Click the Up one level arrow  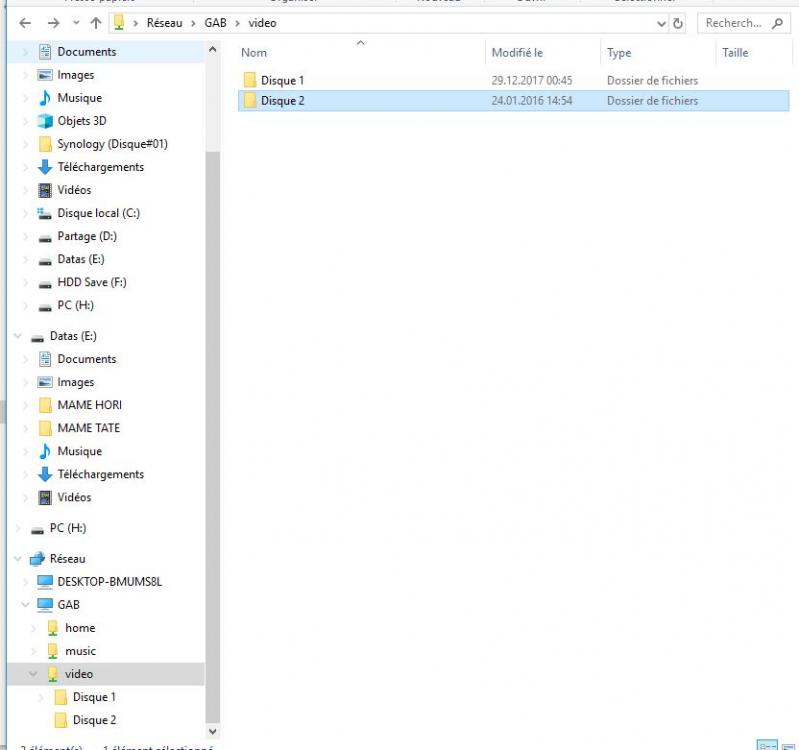click(96, 23)
